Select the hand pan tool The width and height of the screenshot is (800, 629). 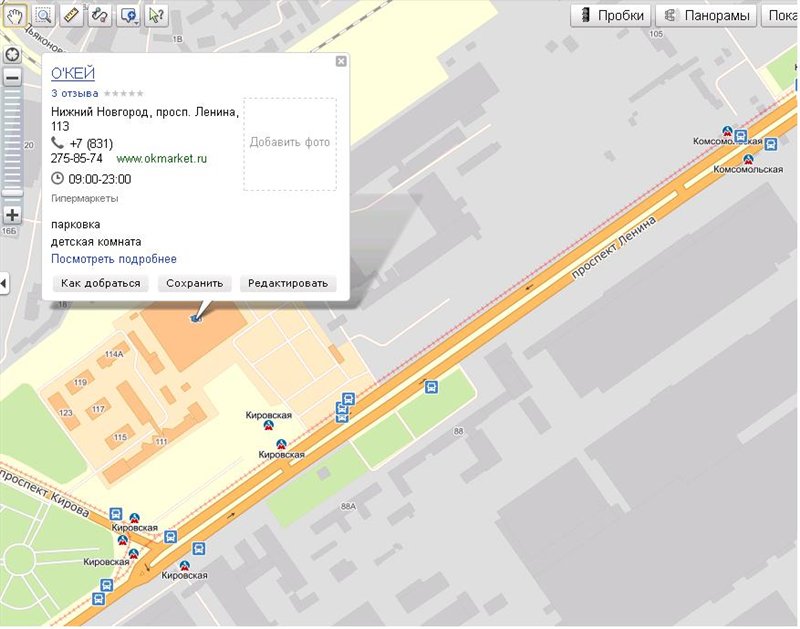tap(14, 14)
